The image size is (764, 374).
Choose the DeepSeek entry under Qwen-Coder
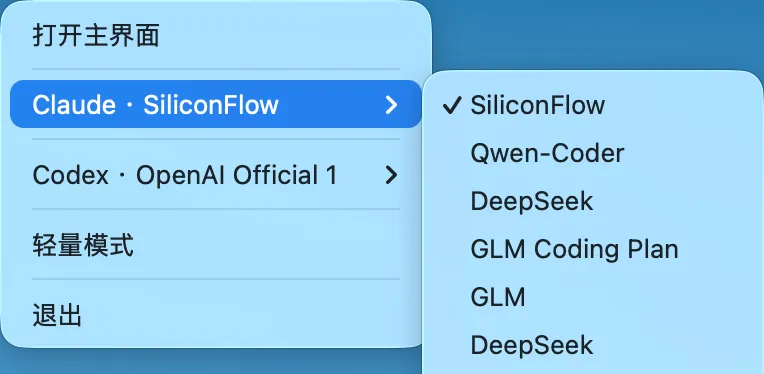(x=592, y=201)
